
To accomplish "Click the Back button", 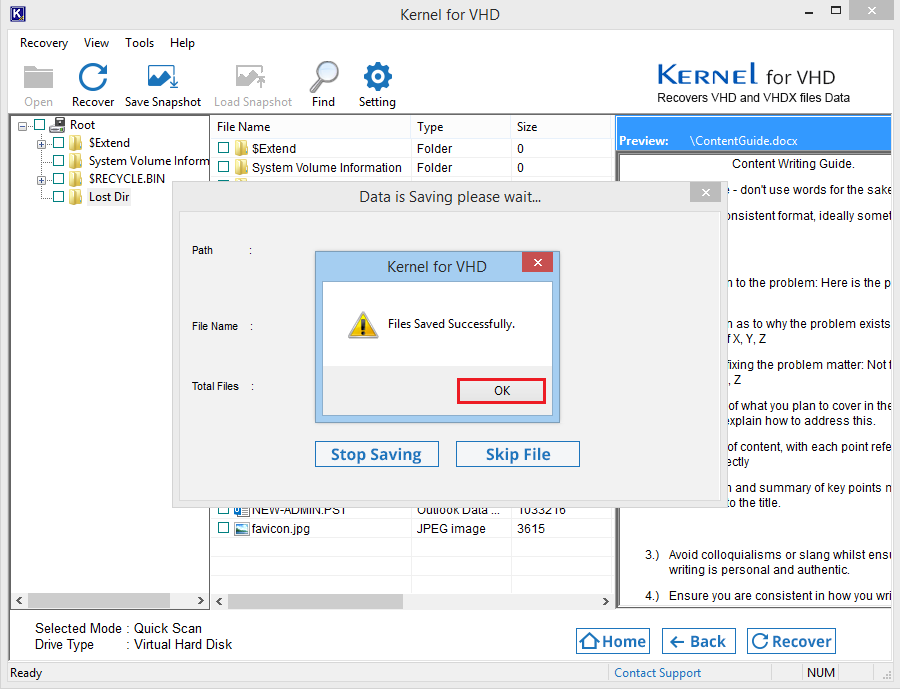I will [699, 641].
